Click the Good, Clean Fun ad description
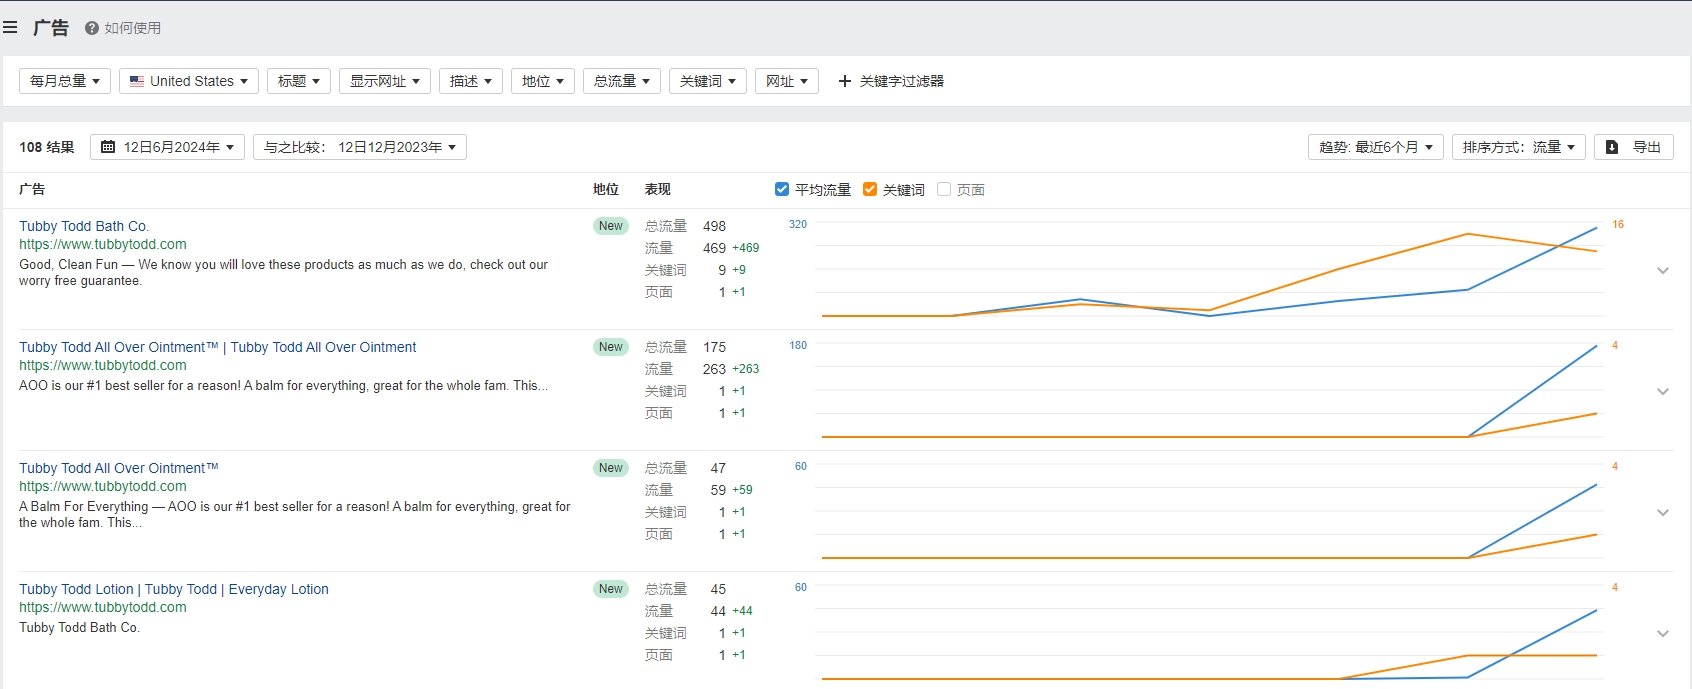 284,273
